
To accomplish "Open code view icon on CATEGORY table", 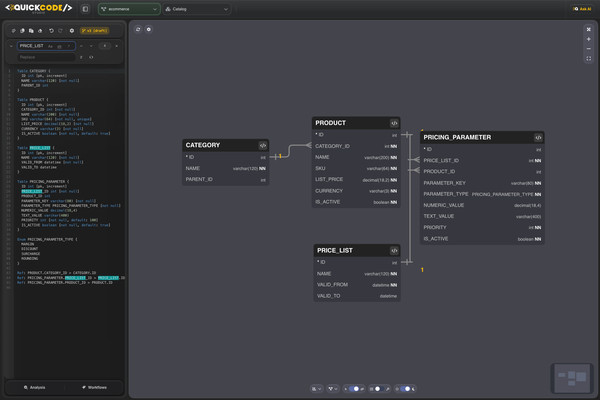I will [x=262, y=145].
